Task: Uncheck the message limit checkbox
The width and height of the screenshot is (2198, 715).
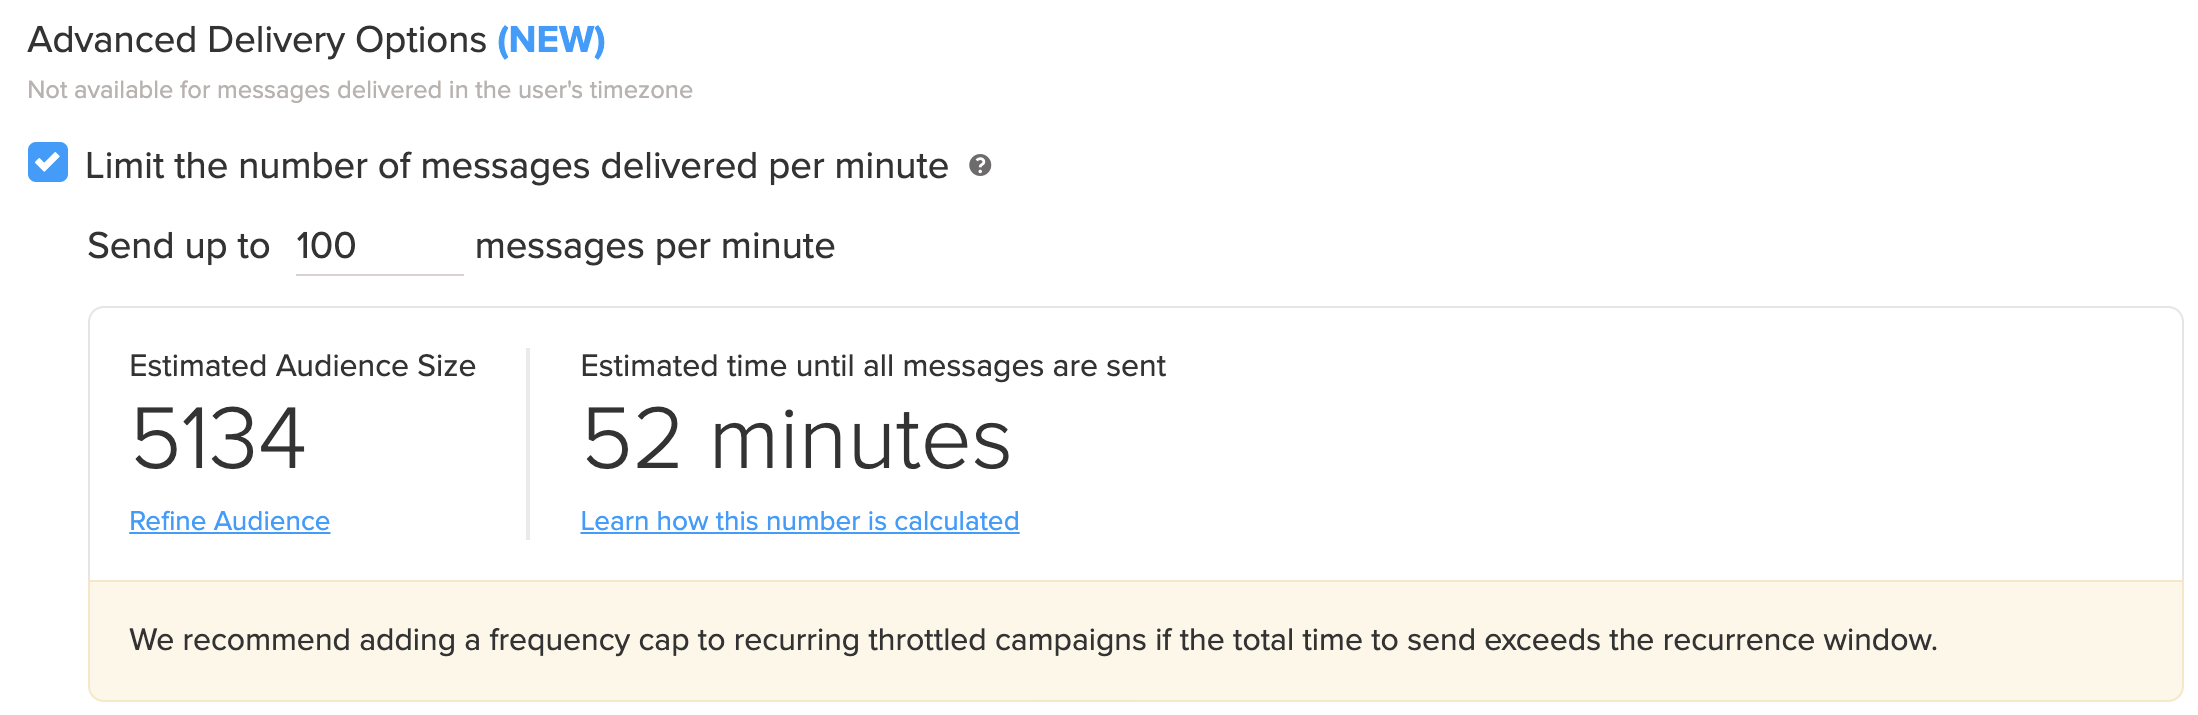Action: click(48, 163)
